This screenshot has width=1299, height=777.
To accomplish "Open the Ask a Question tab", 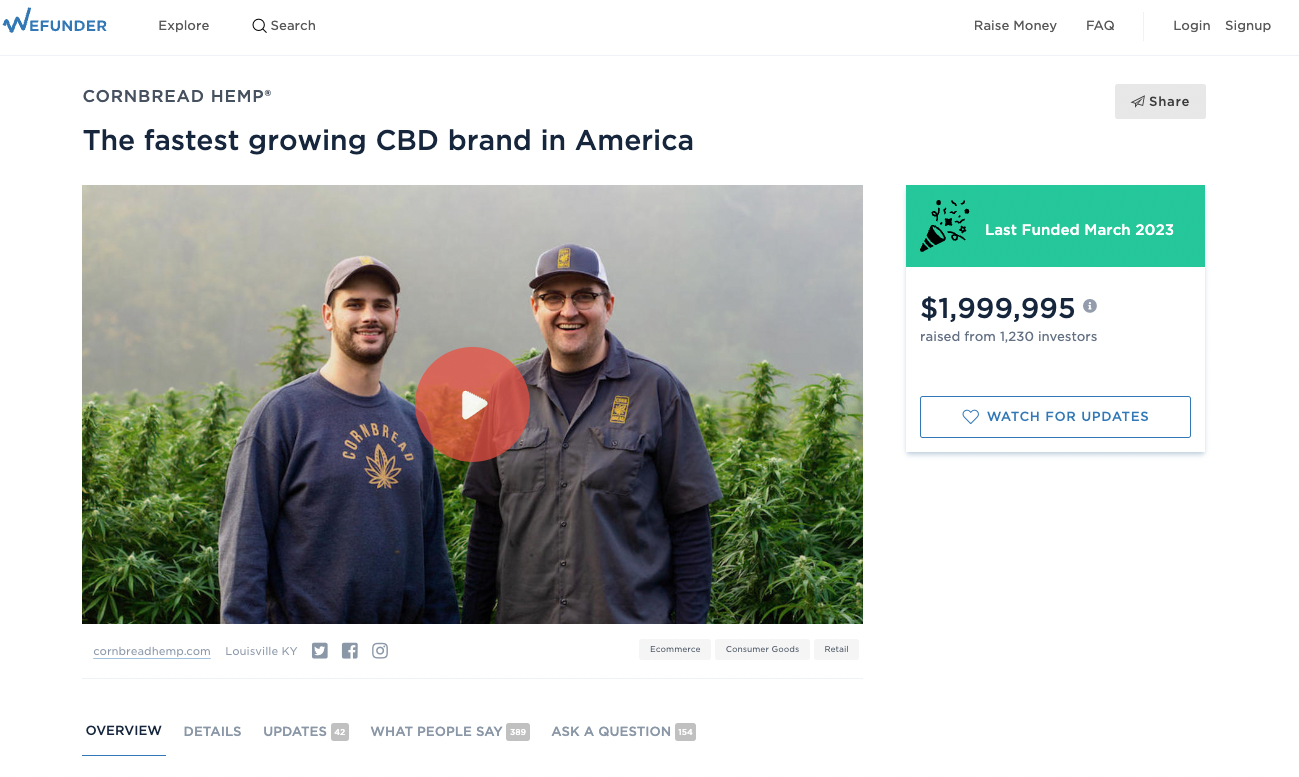I will 623,732.
